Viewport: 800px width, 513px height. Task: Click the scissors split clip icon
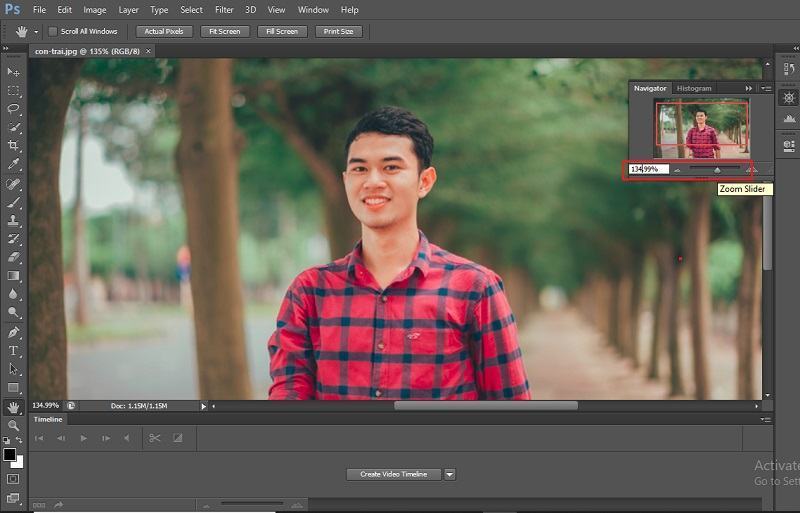tap(155, 438)
